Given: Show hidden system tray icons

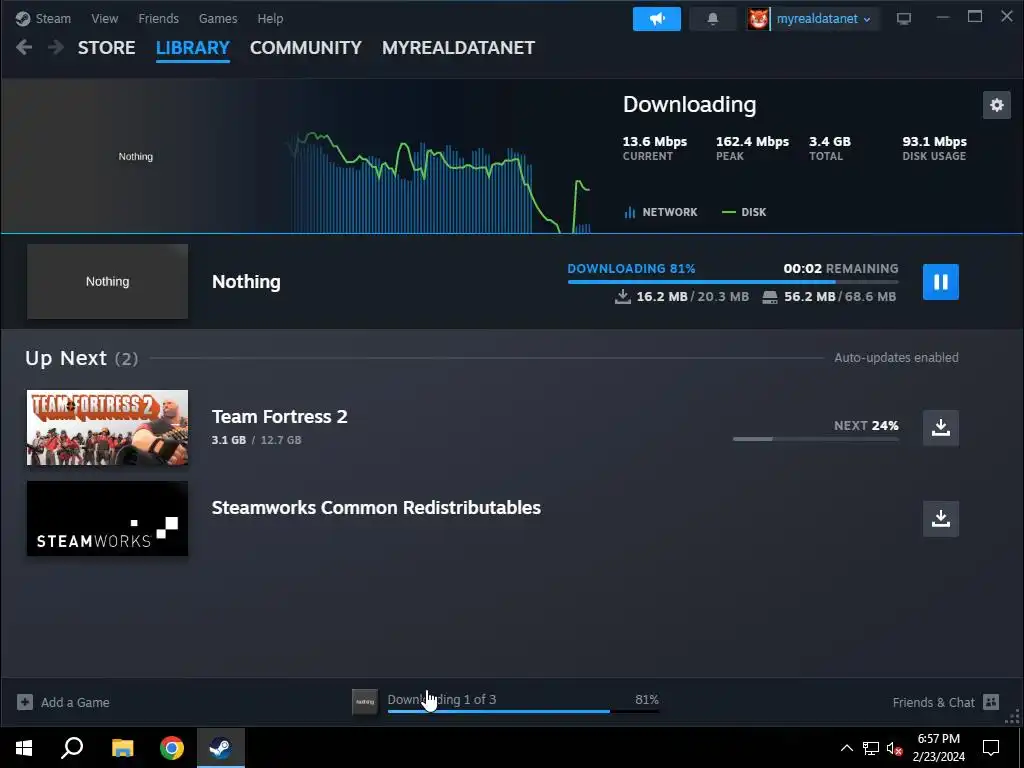Looking at the screenshot, I should tap(846, 748).
